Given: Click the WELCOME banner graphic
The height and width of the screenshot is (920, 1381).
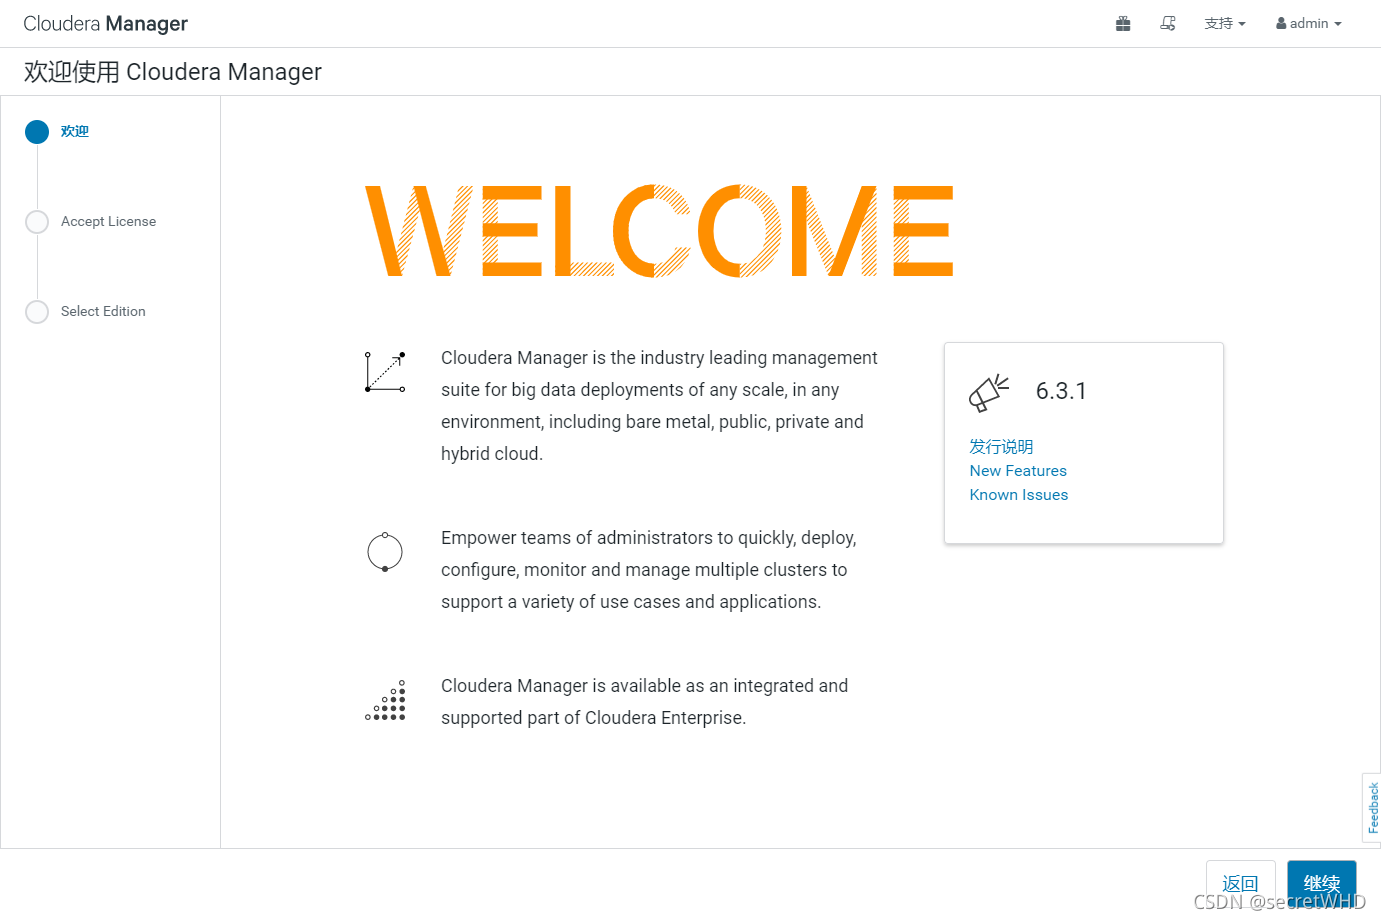Looking at the screenshot, I should pos(659,231).
